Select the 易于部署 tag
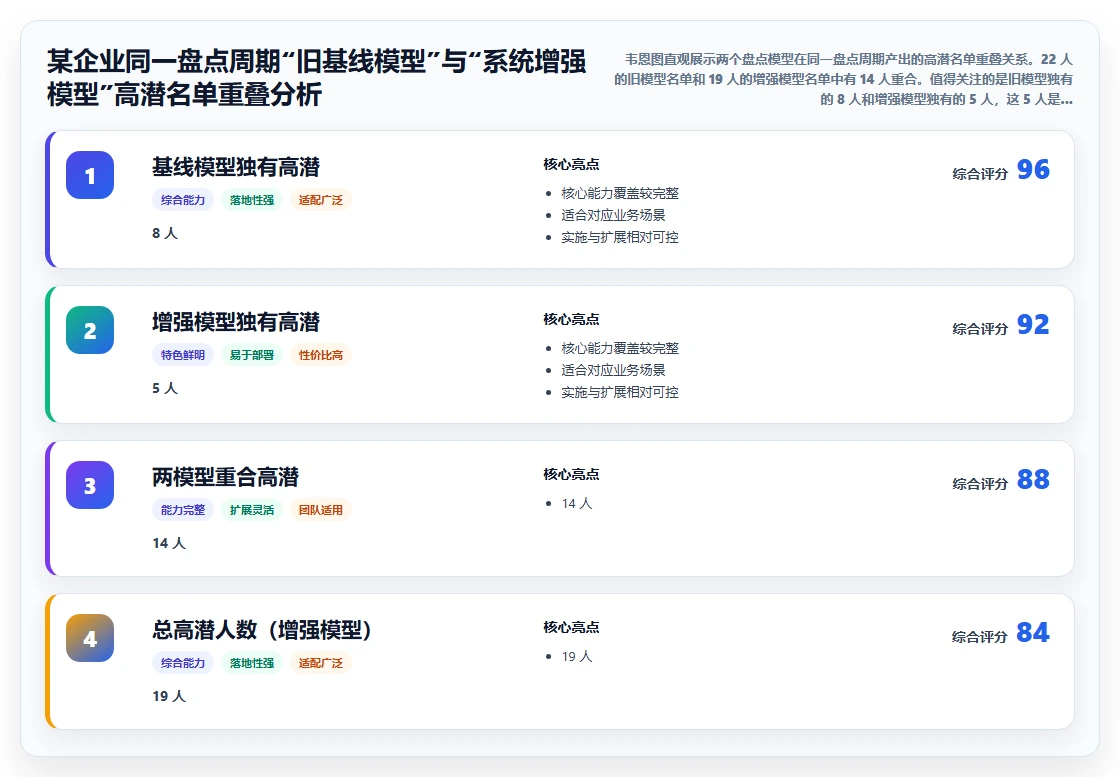 pyautogui.click(x=251, y=355)
